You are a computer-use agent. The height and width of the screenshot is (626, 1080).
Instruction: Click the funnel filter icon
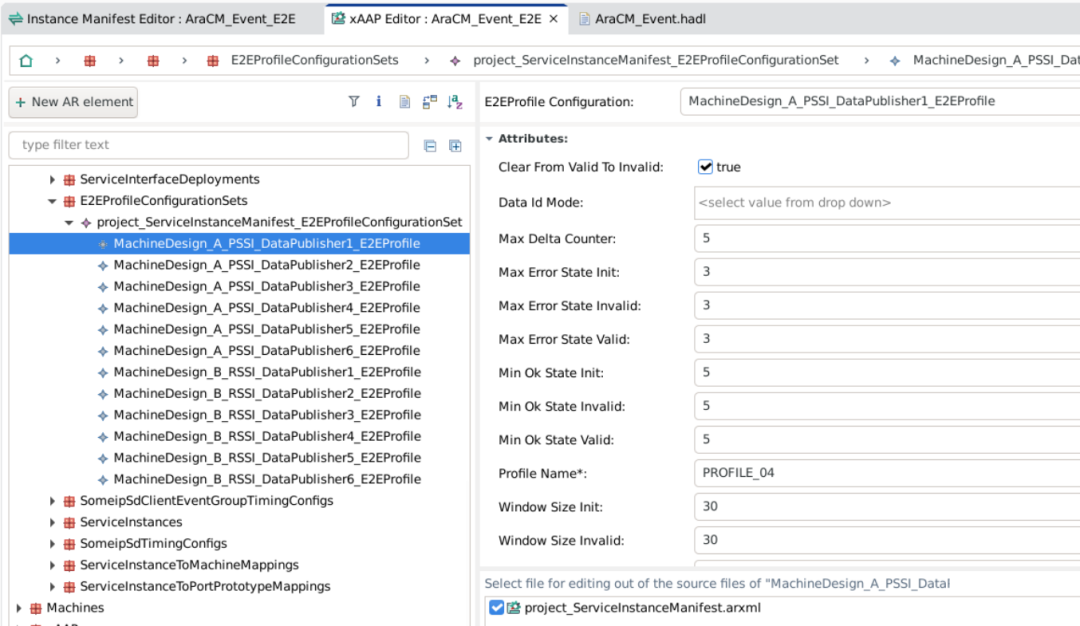coord(354,102)
